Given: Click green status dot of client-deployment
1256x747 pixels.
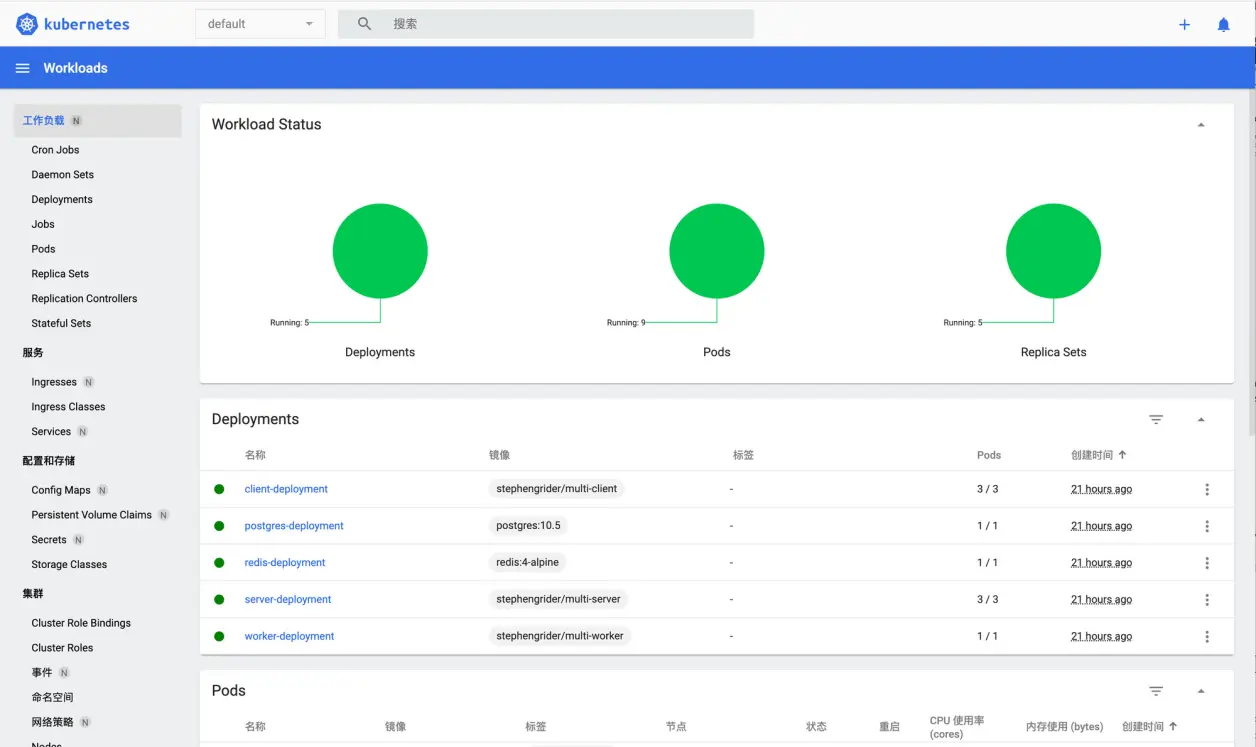Looking at the screenshot, I should click(x=219, y=489).
